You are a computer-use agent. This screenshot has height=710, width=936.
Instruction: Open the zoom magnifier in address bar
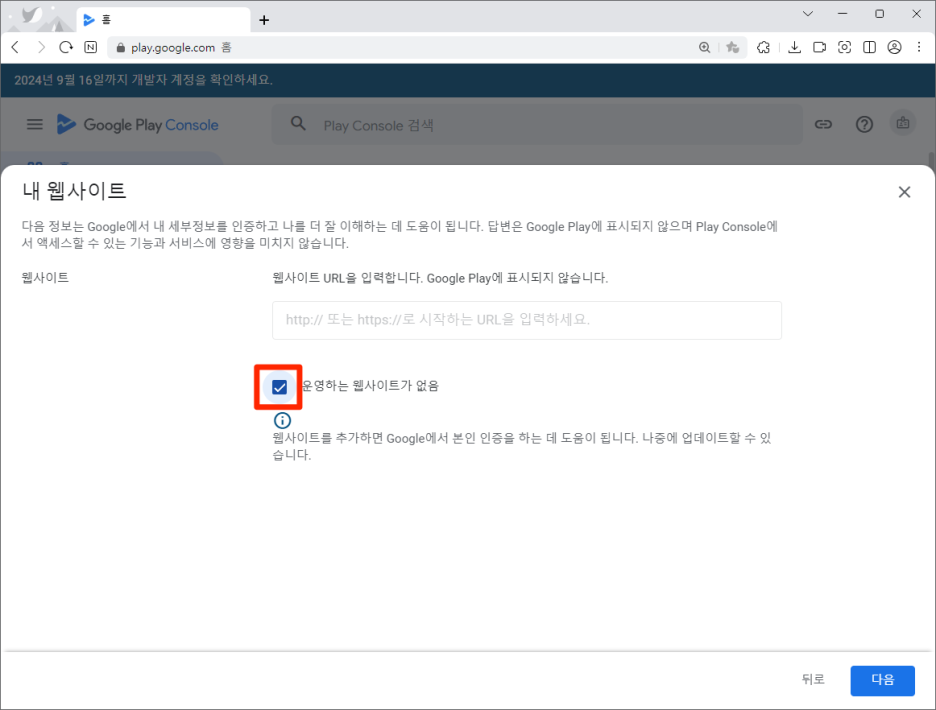coord(704,47)
